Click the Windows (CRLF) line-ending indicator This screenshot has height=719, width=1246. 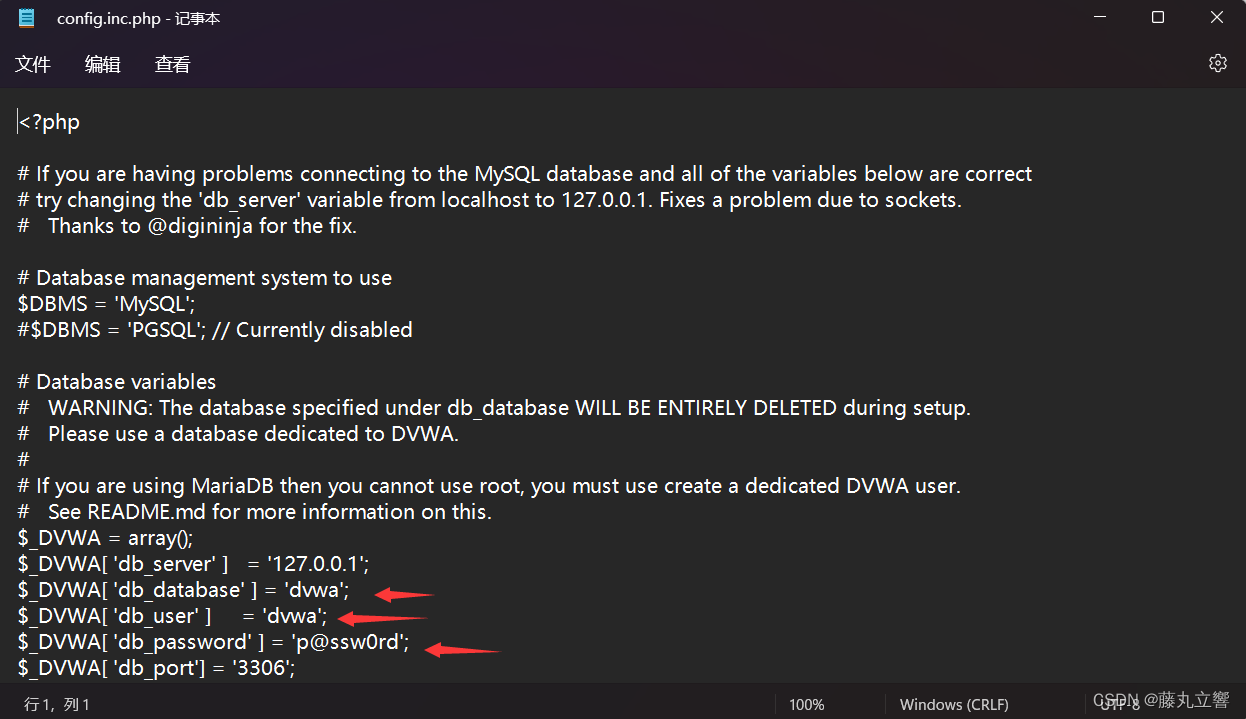(953, 704)
